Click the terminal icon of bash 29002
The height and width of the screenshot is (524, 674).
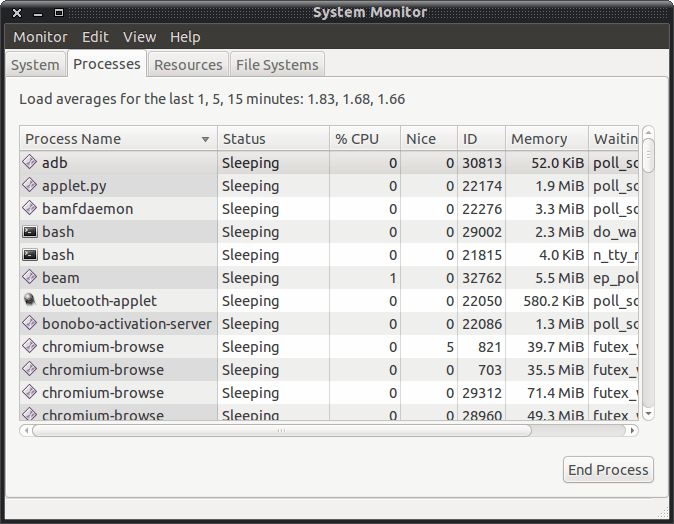(x=30, y=231)
